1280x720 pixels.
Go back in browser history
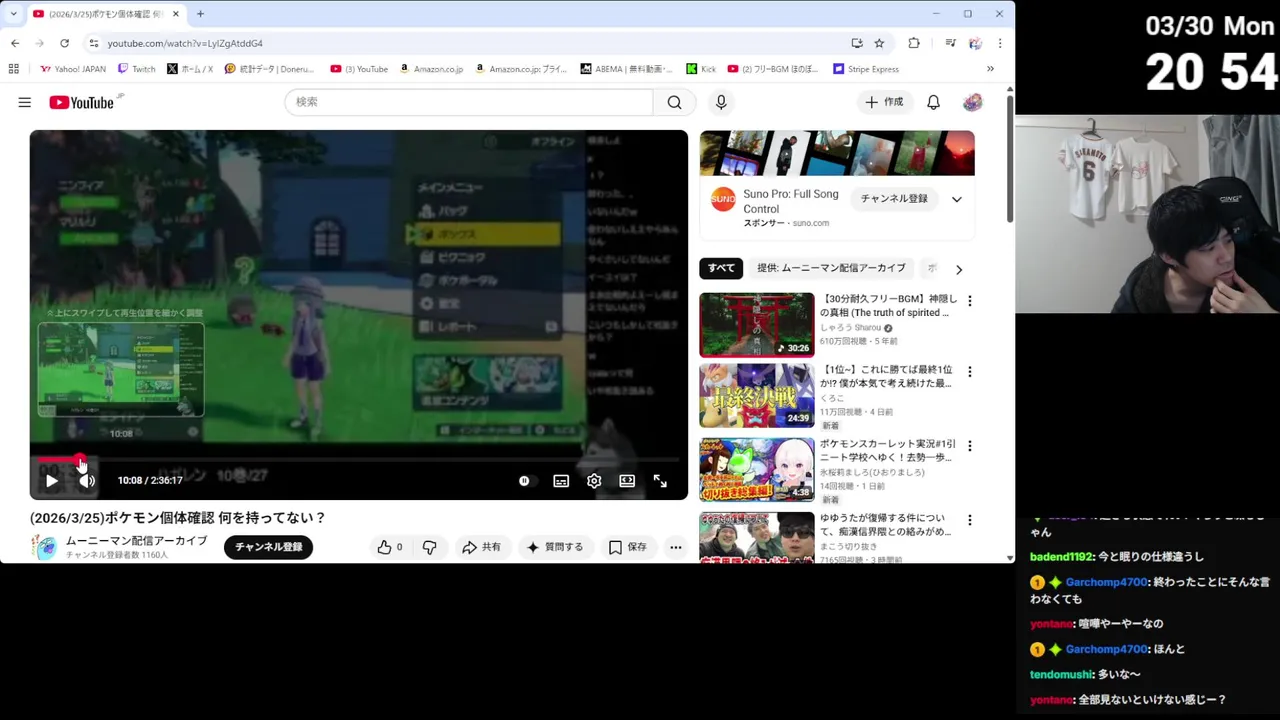coord(15,43)
